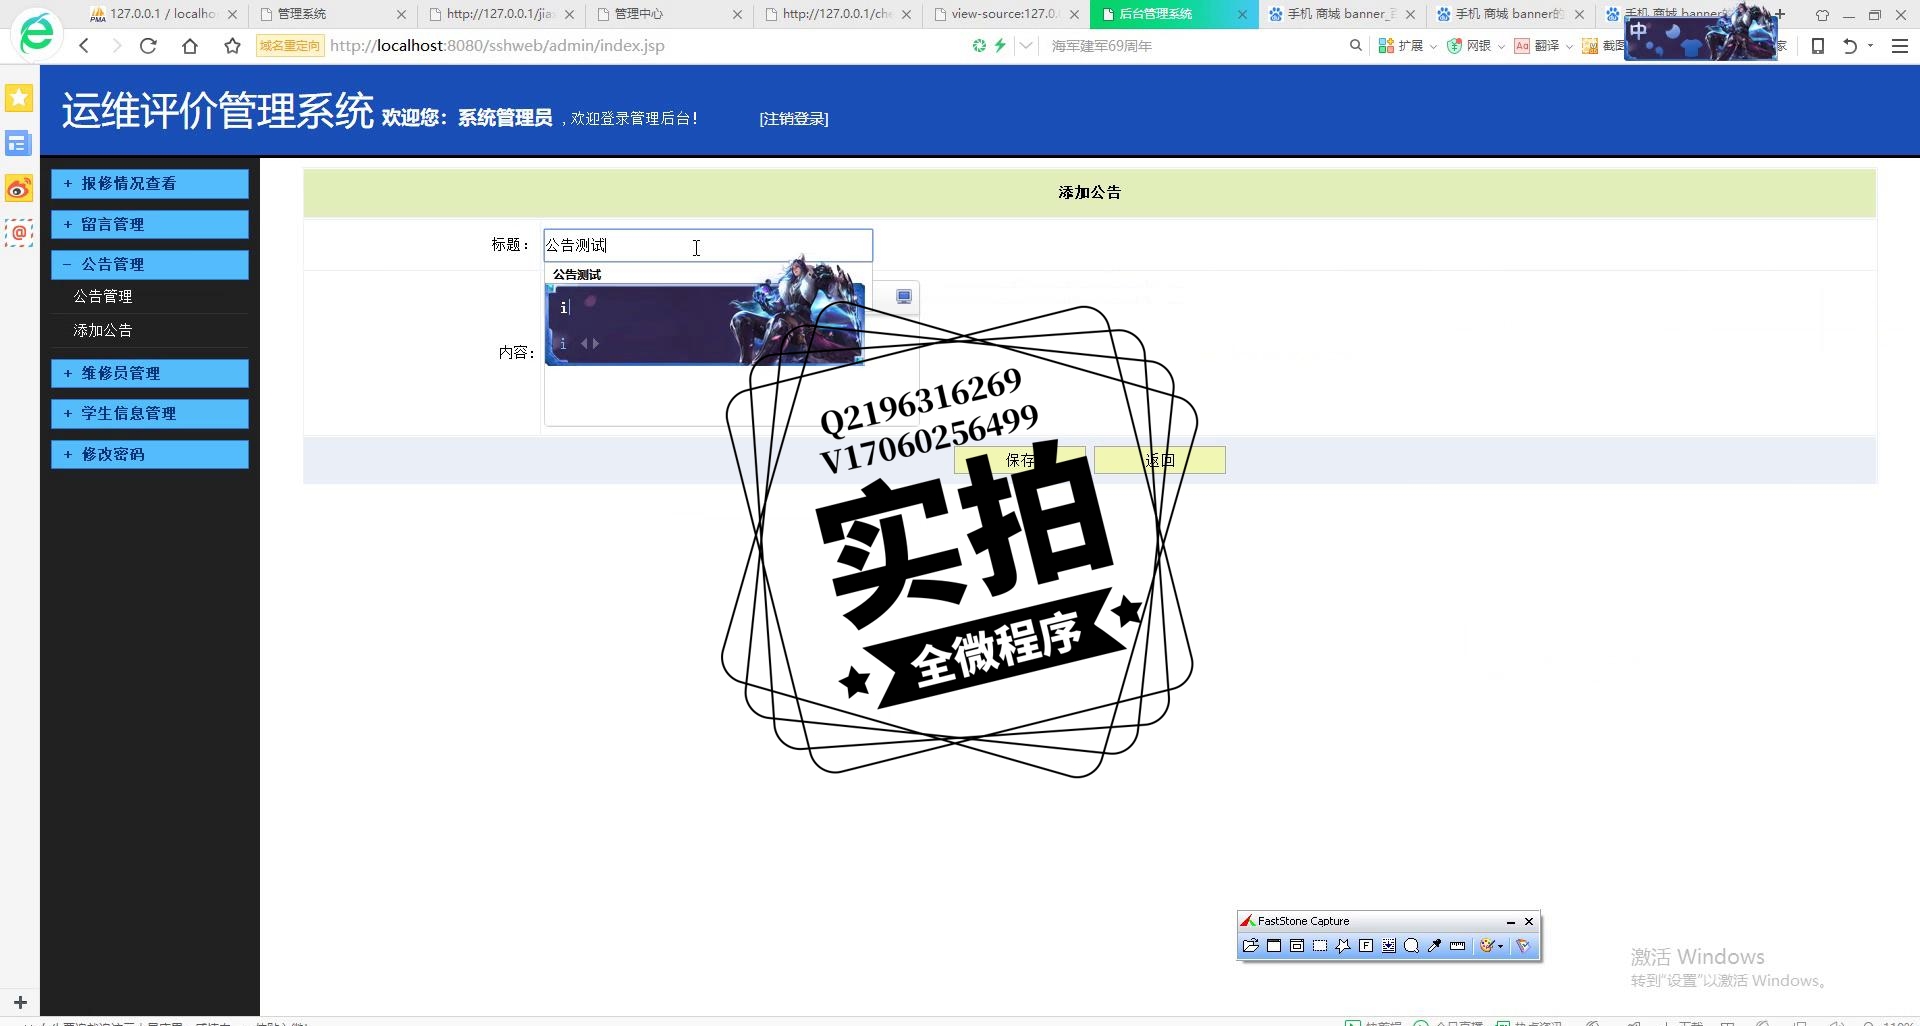This screenshot has height=1026, width=1920.
Task: Capture full screen in FastStone Capture
Action: (x=1366, y=946)
